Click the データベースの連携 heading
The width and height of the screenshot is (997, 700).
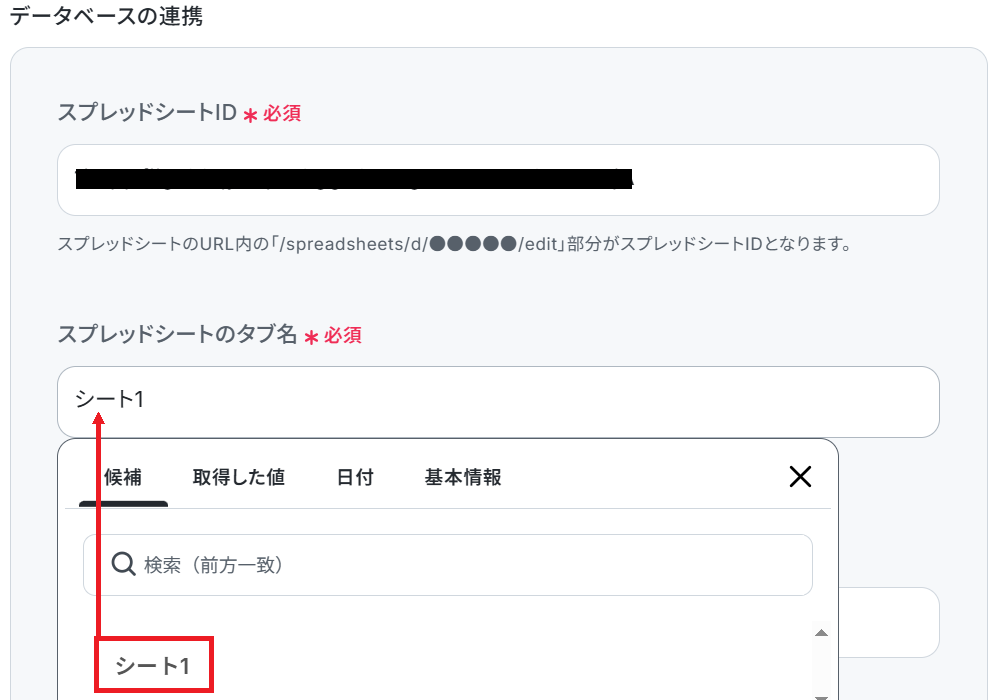pos(106,15)
